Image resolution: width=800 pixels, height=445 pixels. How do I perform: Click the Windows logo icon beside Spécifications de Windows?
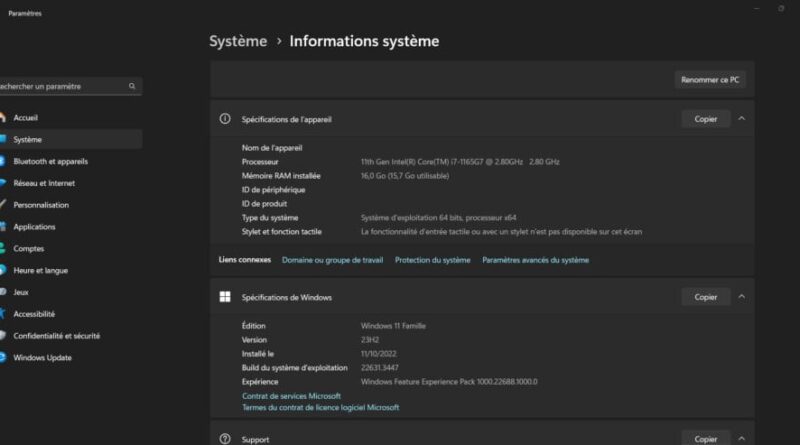click(x=225, y=297)
